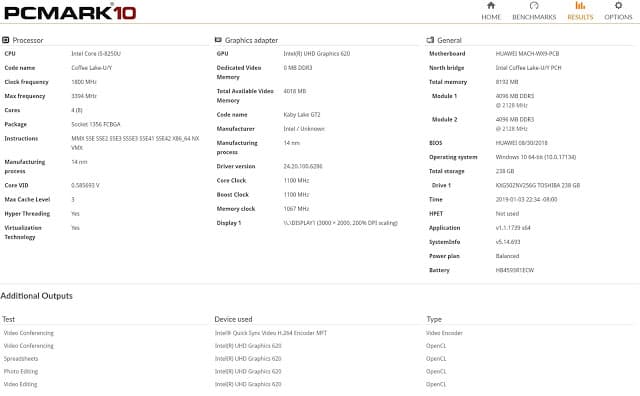Select the General section heading

(x=449, y=40)
